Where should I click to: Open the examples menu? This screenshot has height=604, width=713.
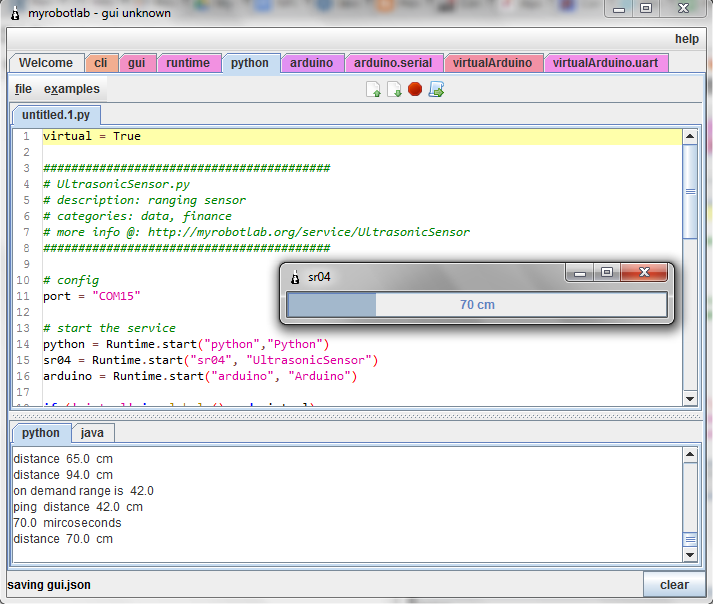[x=71, y=89]
